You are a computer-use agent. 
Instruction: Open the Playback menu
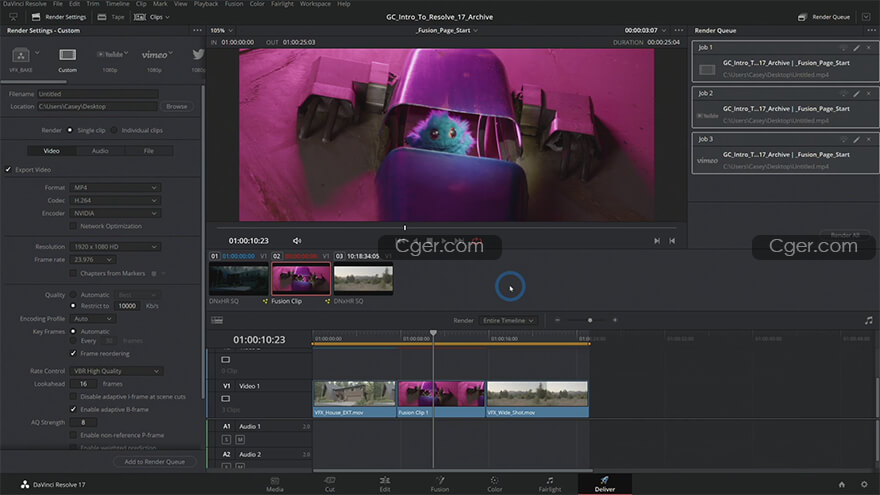tap(206, 4)
